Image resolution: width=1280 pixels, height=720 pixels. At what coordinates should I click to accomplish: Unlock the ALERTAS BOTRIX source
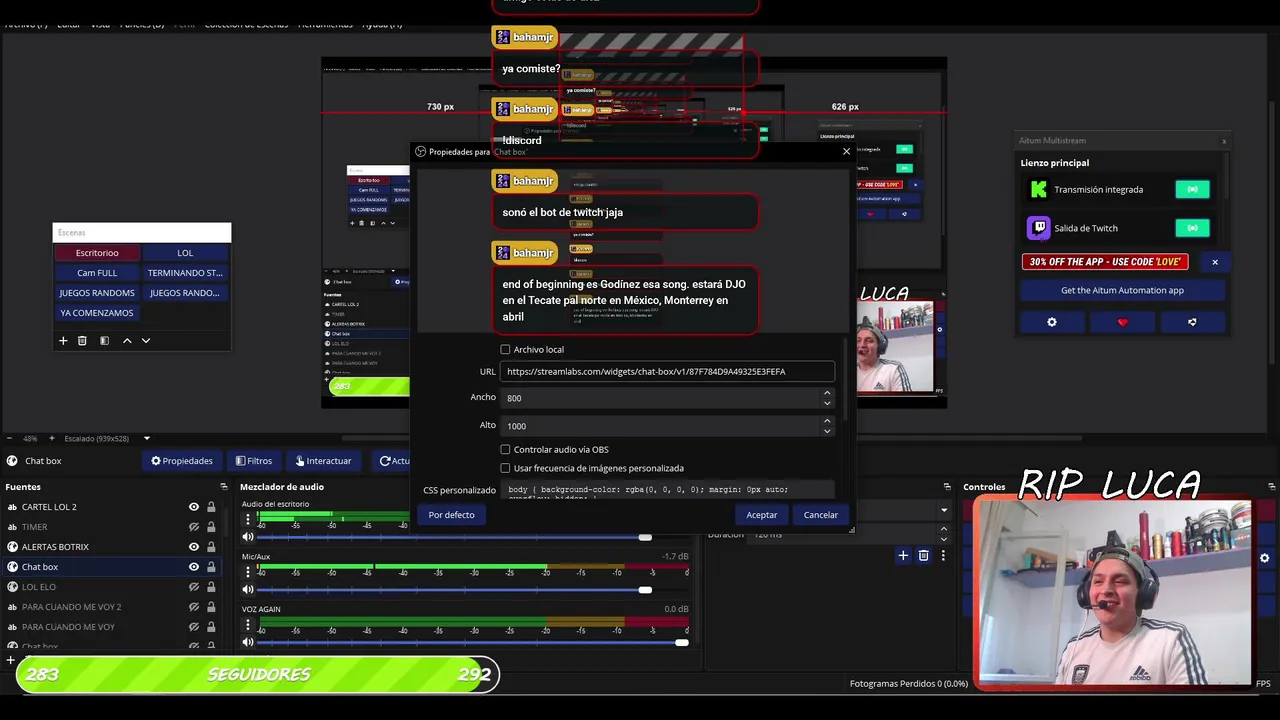[x=211, y=547]
